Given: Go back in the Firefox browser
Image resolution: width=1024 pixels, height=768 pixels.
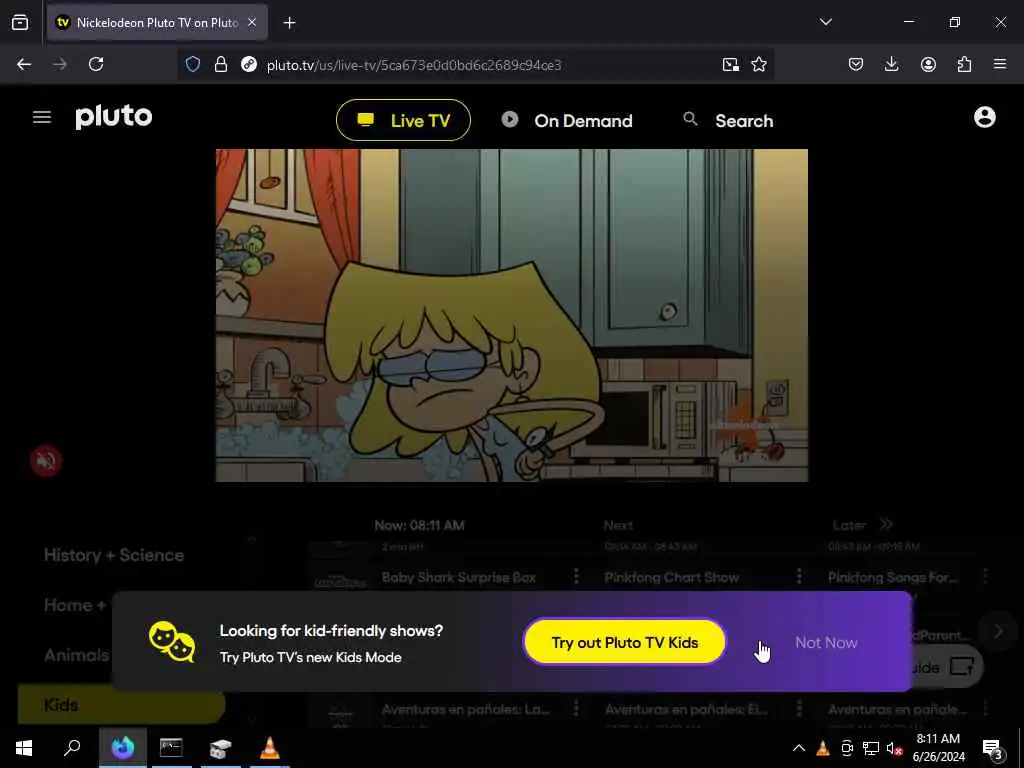Looking at the screenshot, I should coord(24,64).
